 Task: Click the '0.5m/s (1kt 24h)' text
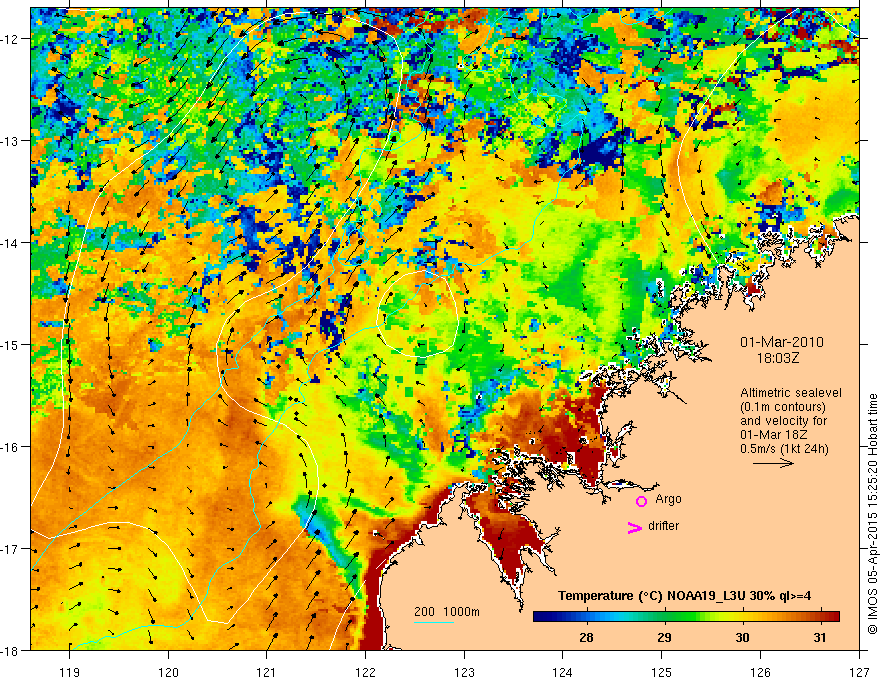tap(784, 449)
